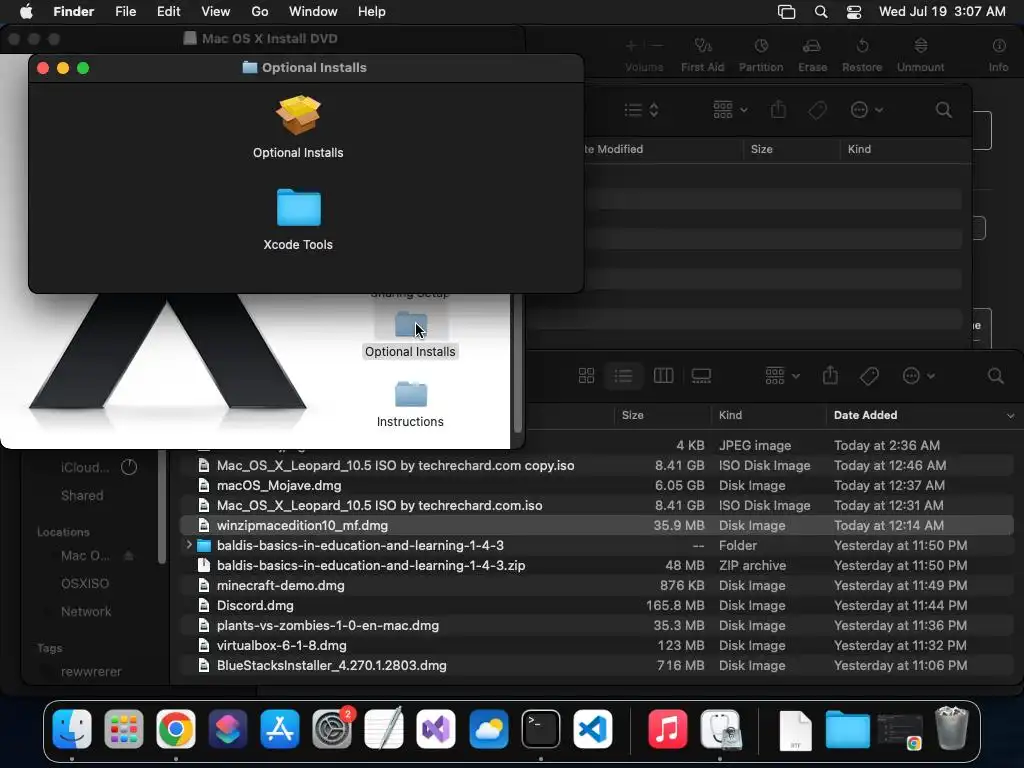Switch to list view in lower Finder window
This screenshot has width=1024, height=768.
coord(623,376)
